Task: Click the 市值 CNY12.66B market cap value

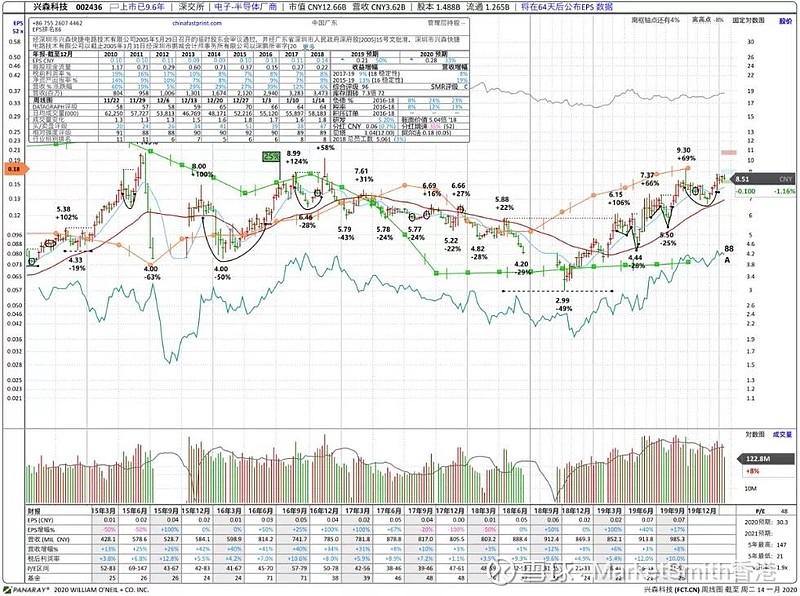Action: coord(317,7)
